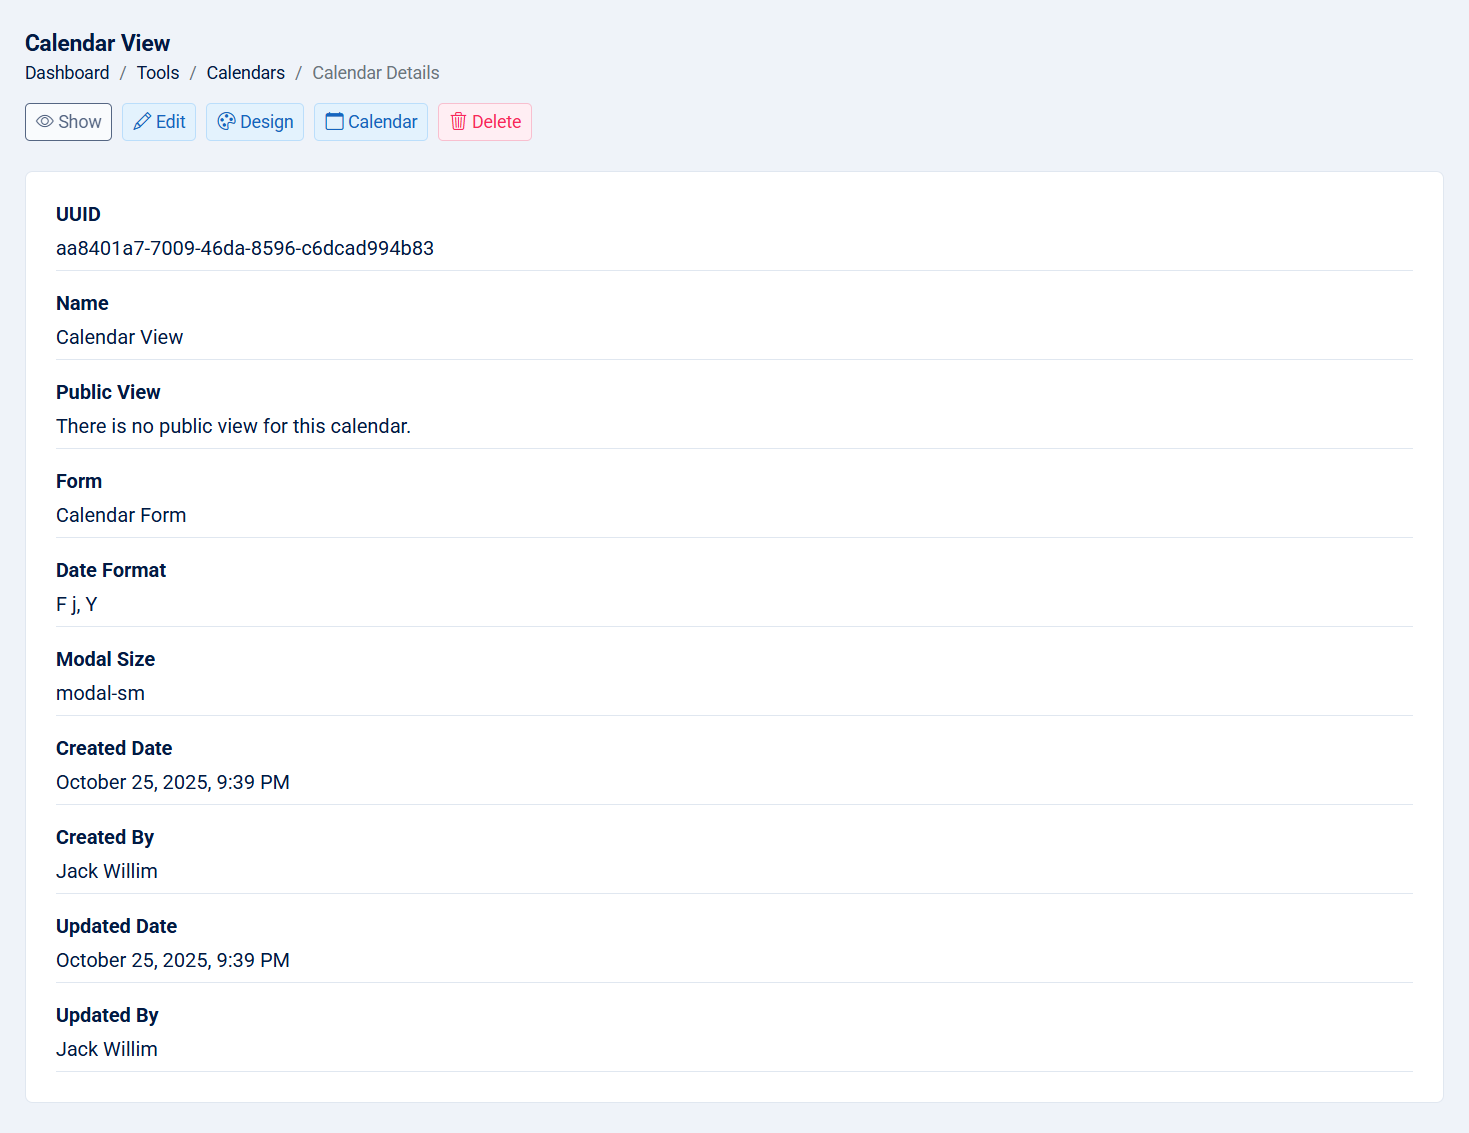1469x1133 pixels.
Task: Click the Name value 'Calendar View'
Action: point(119,337)
